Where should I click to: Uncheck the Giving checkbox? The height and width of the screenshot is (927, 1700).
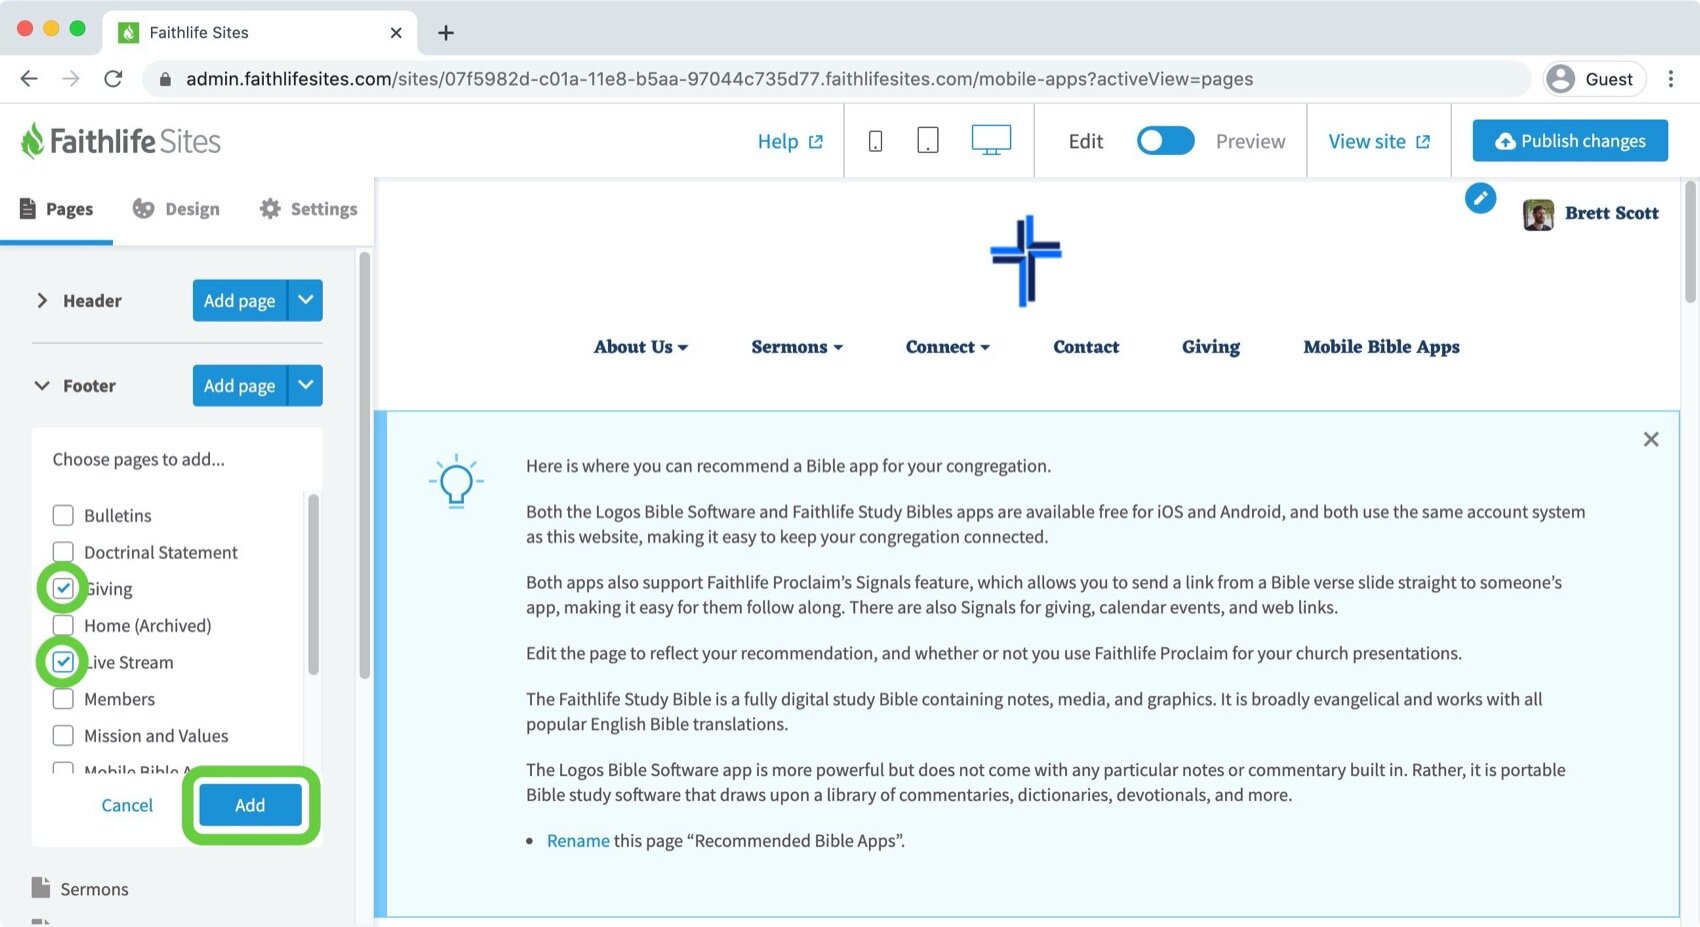coord(63,588)
